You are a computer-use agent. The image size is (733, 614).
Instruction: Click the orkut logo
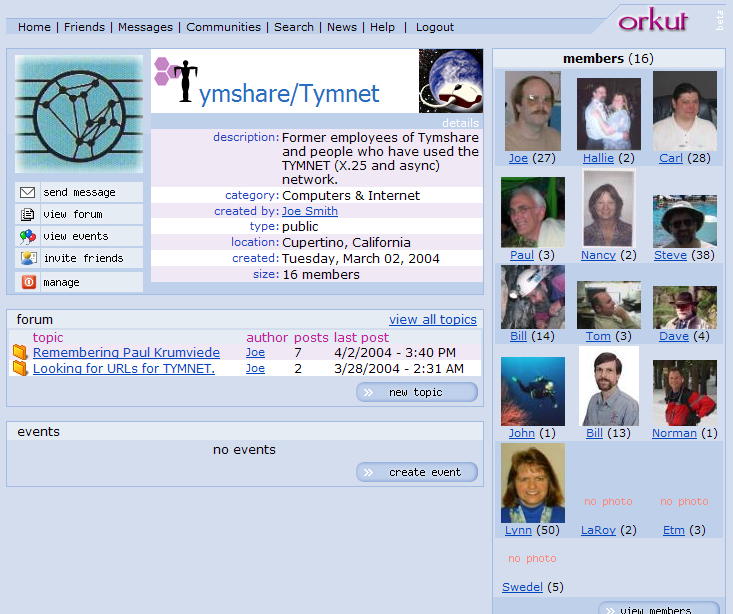653,21
